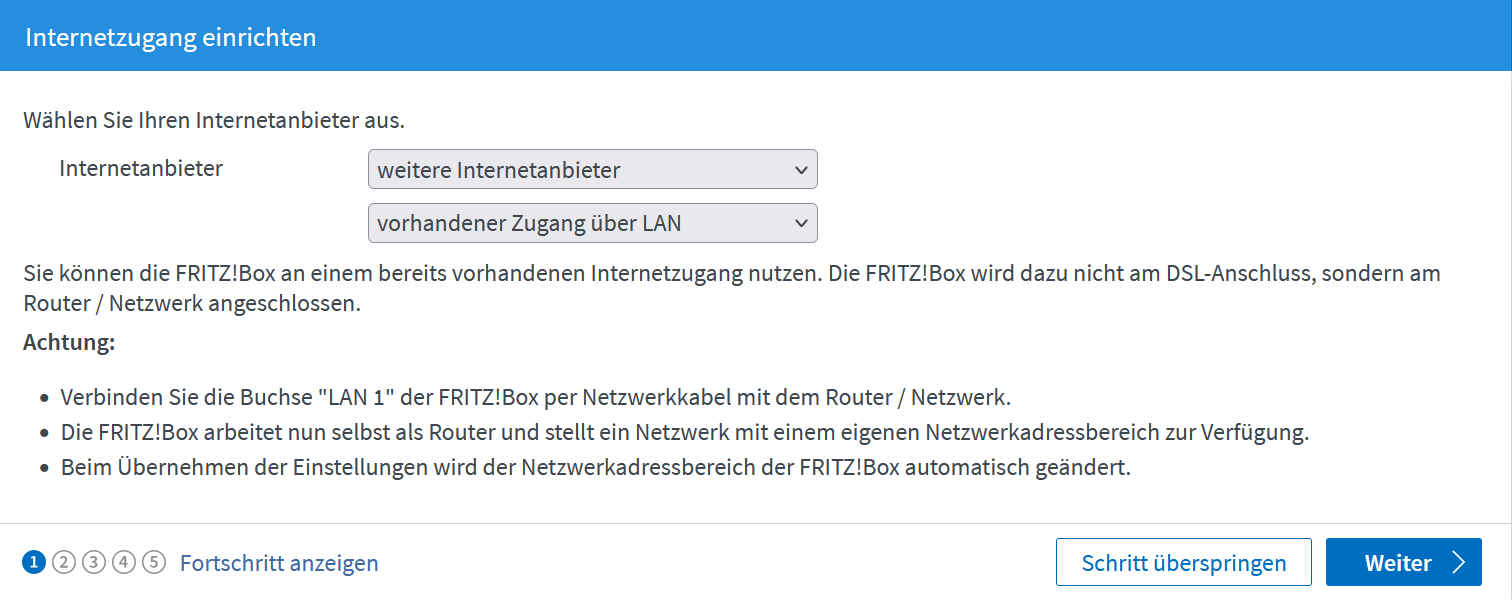Click "Fortschritt anzeigen" link
This screenshot has width=1512, height=600.
pyautogui.click(x=279, y=563)
